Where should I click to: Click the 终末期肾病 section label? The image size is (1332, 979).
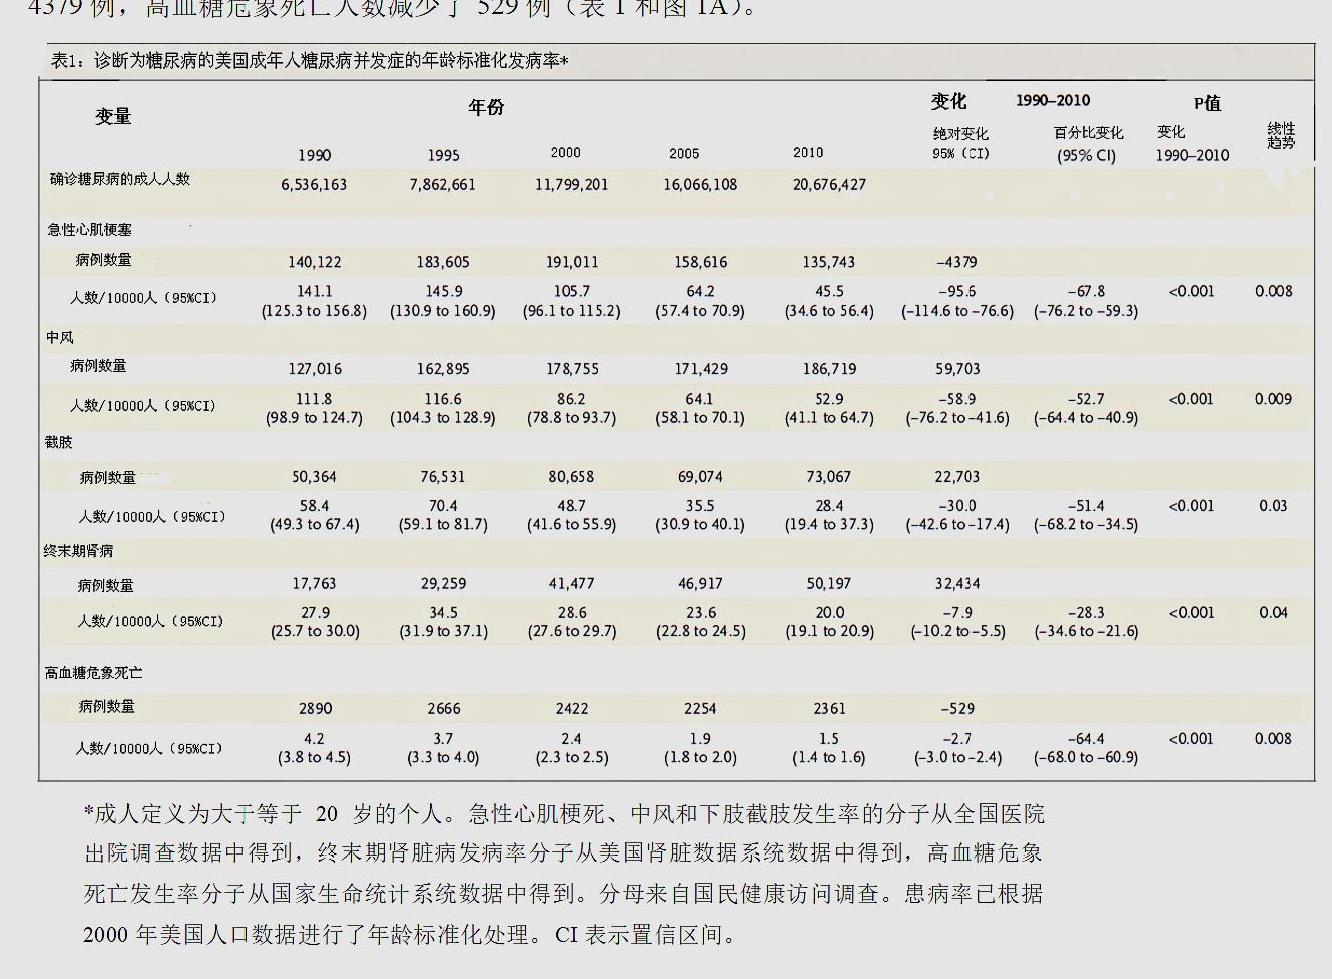pyautogui.click(x=79, y=551)
